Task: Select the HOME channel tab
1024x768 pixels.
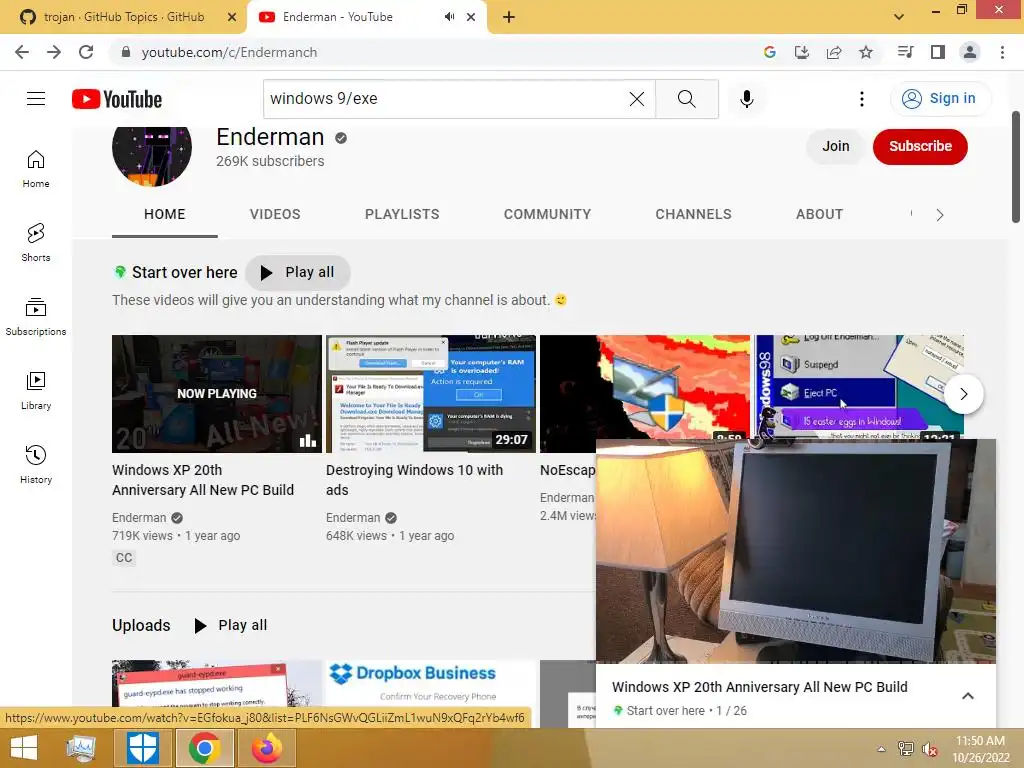Action: (165, 214)
